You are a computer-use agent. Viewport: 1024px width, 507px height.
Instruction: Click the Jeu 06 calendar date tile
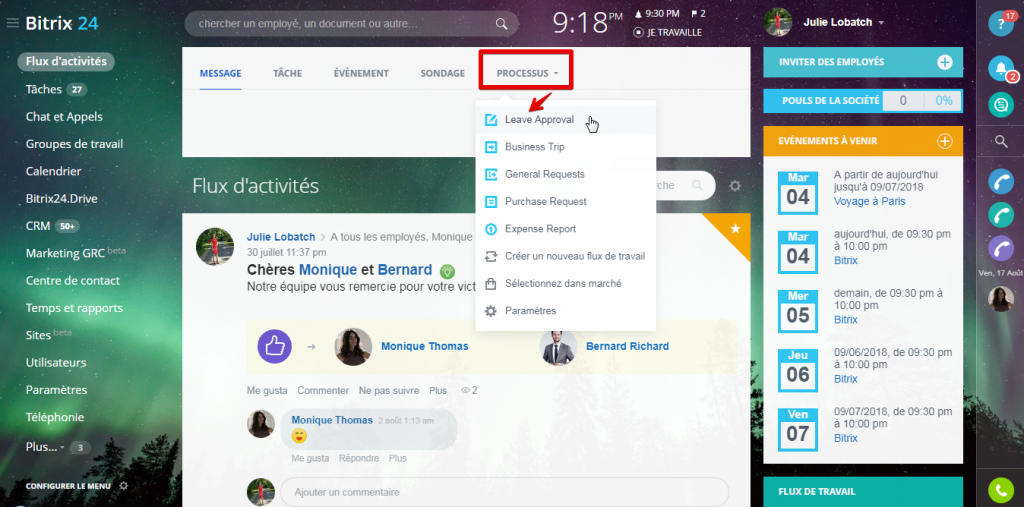click(x=798, y=369)
